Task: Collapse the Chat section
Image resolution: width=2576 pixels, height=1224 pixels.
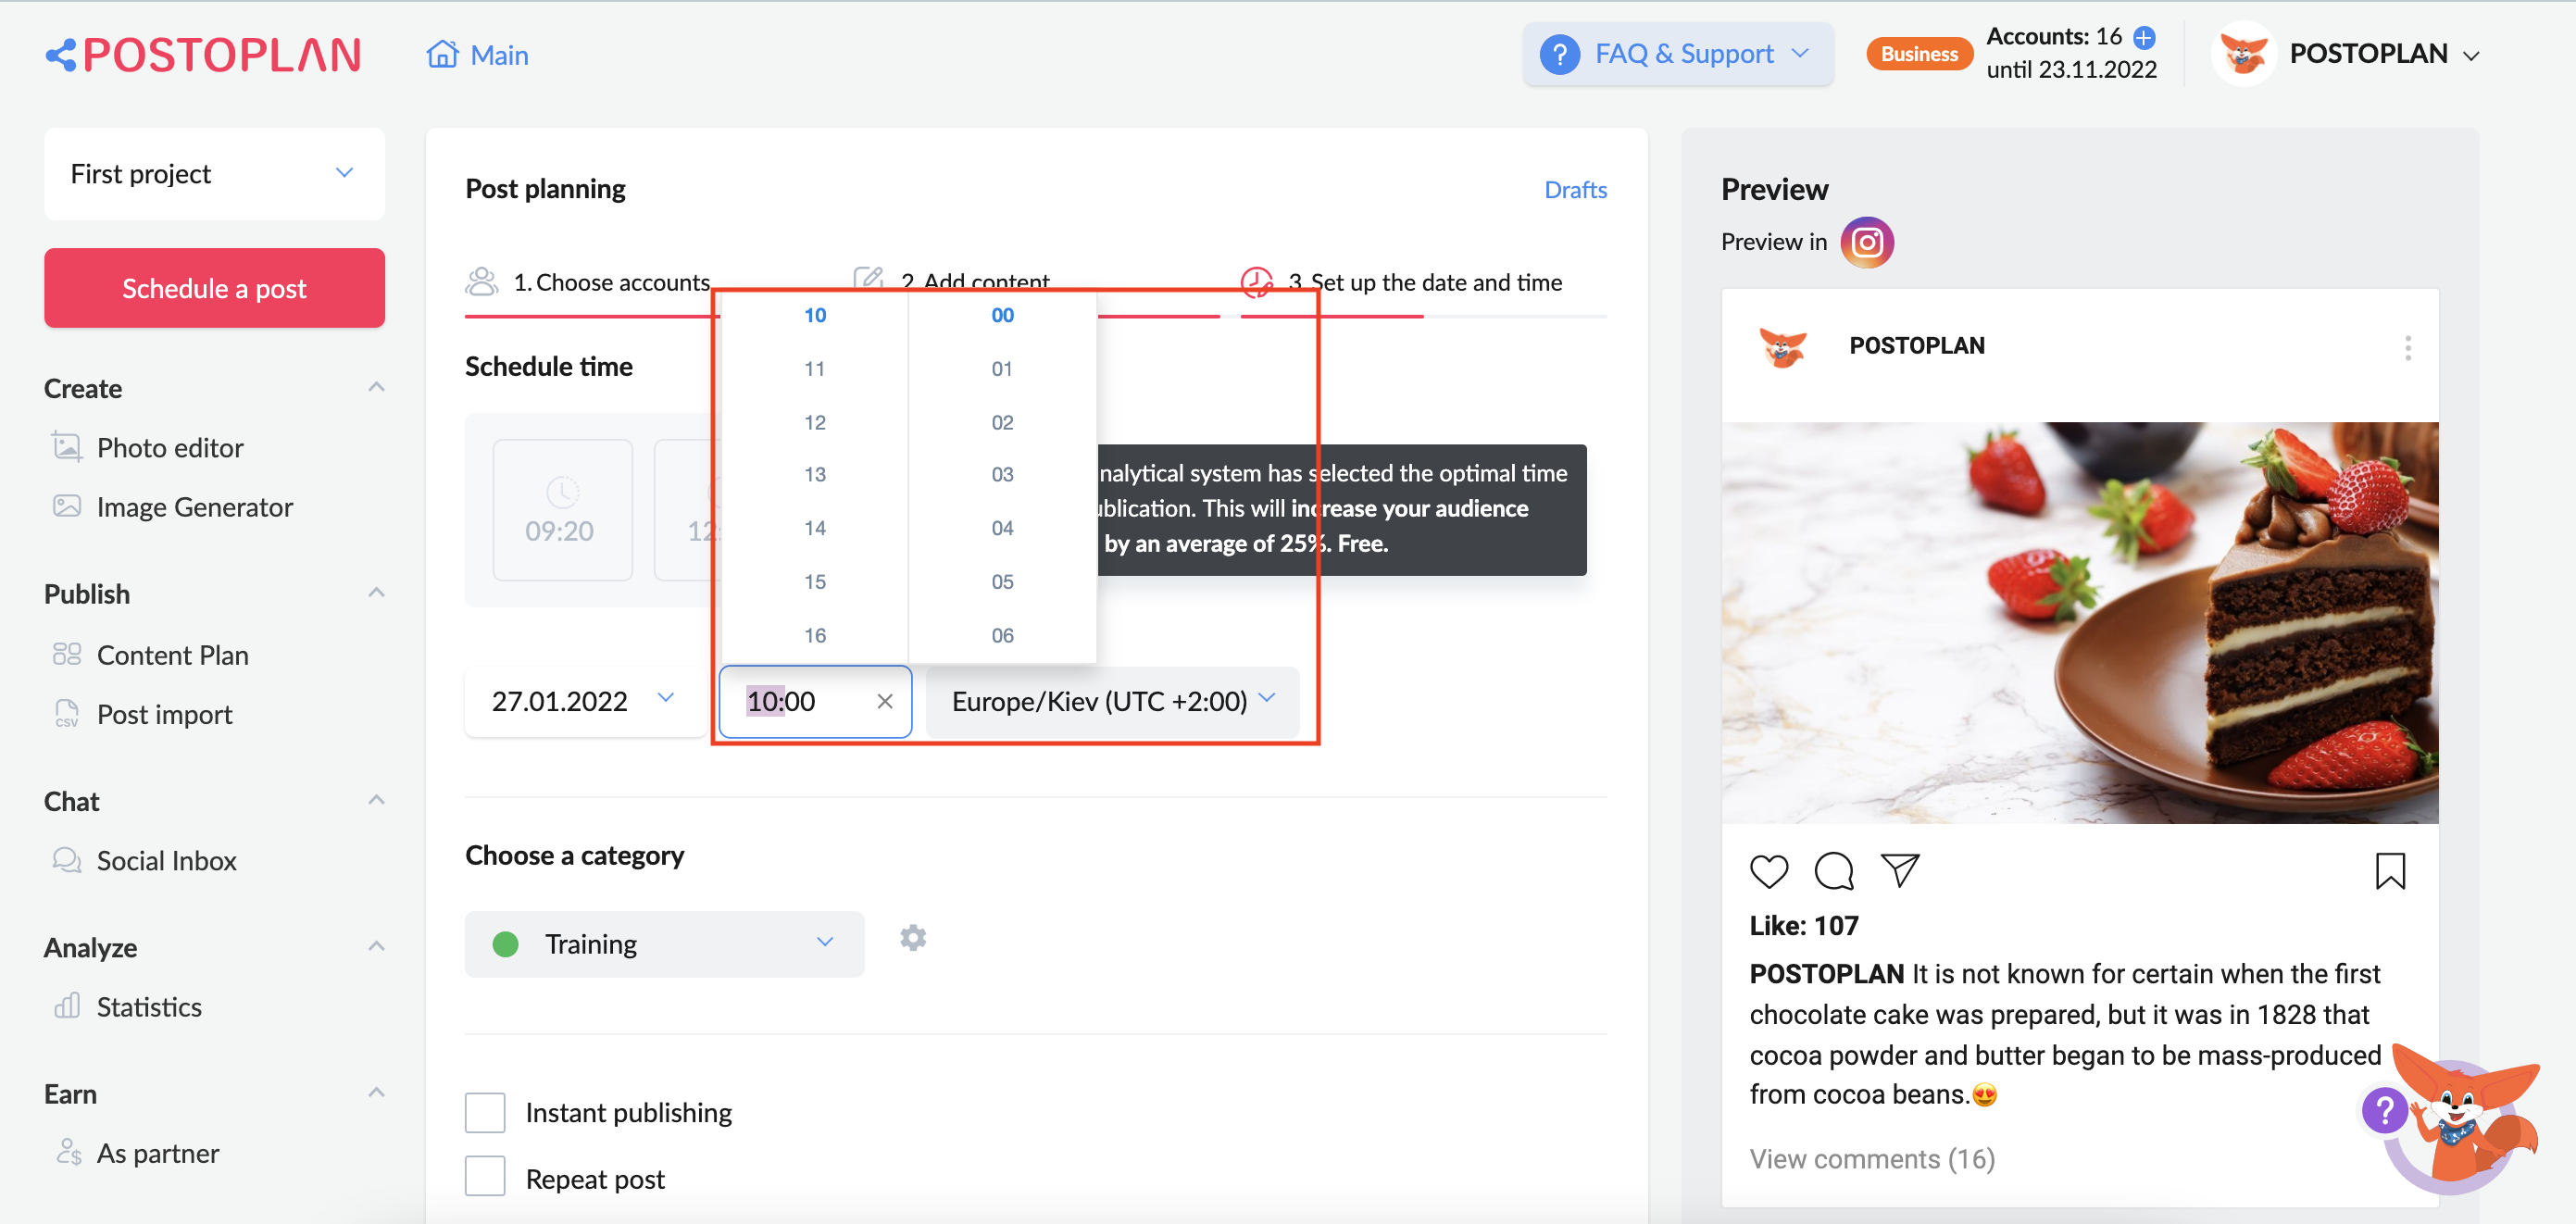Action: pos(376,800)
